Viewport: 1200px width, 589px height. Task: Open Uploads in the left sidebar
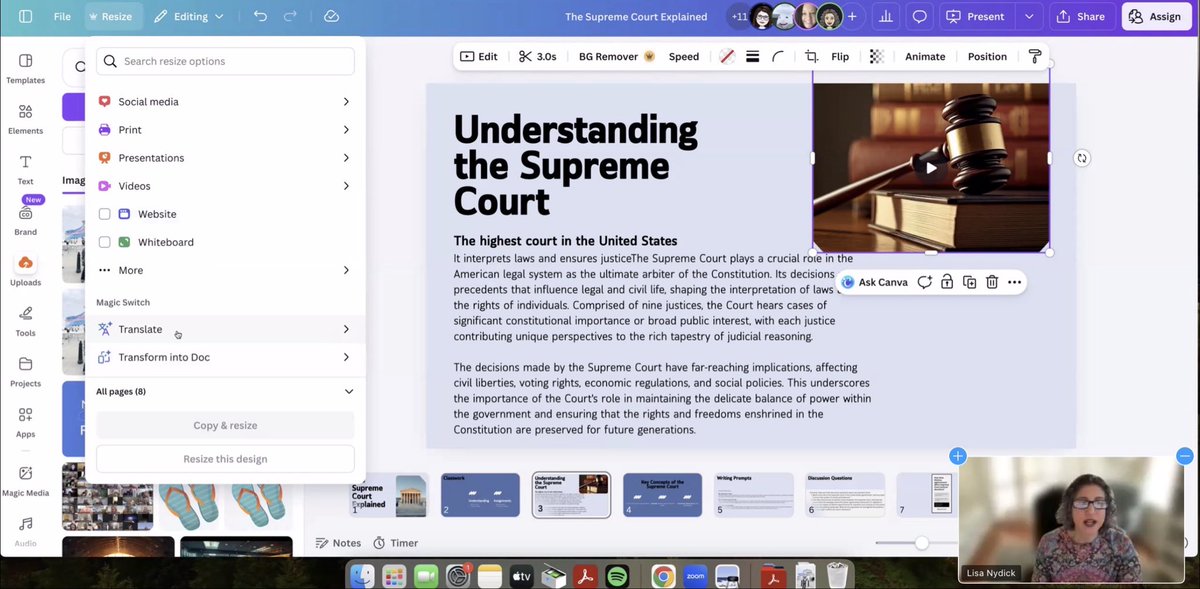click(26, 270)
